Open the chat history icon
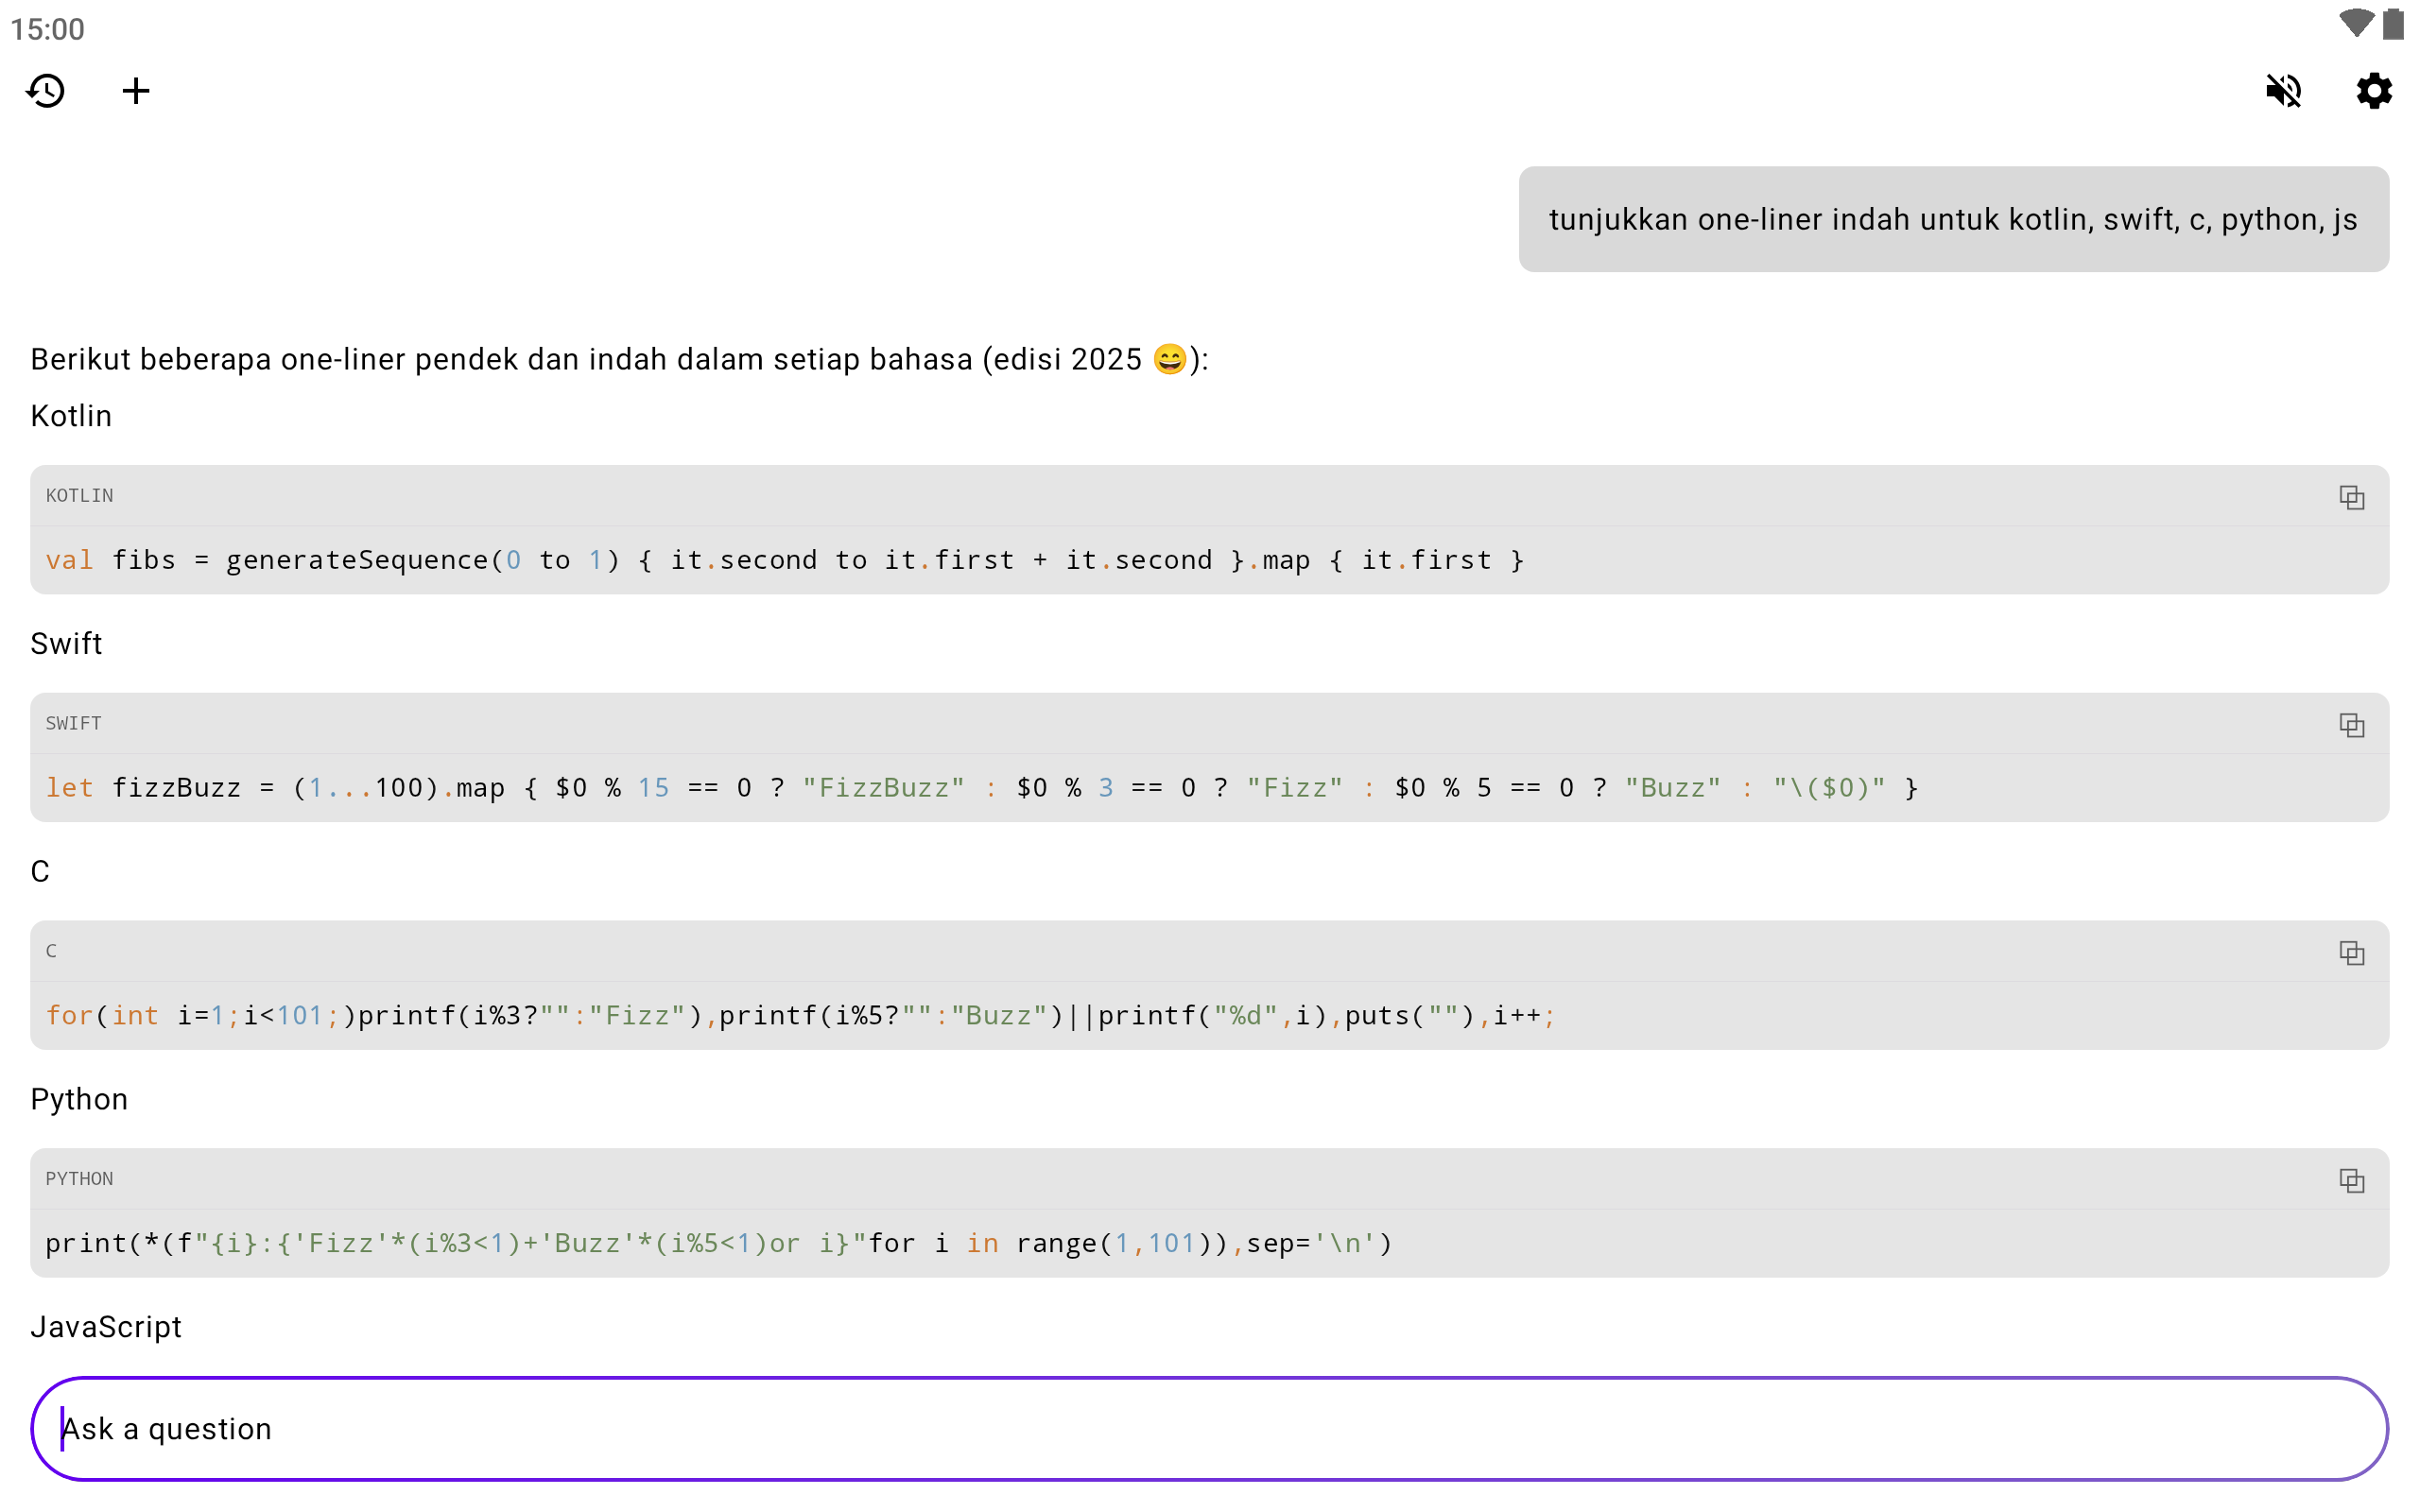 pyautogui.click(x=46, y=91)
